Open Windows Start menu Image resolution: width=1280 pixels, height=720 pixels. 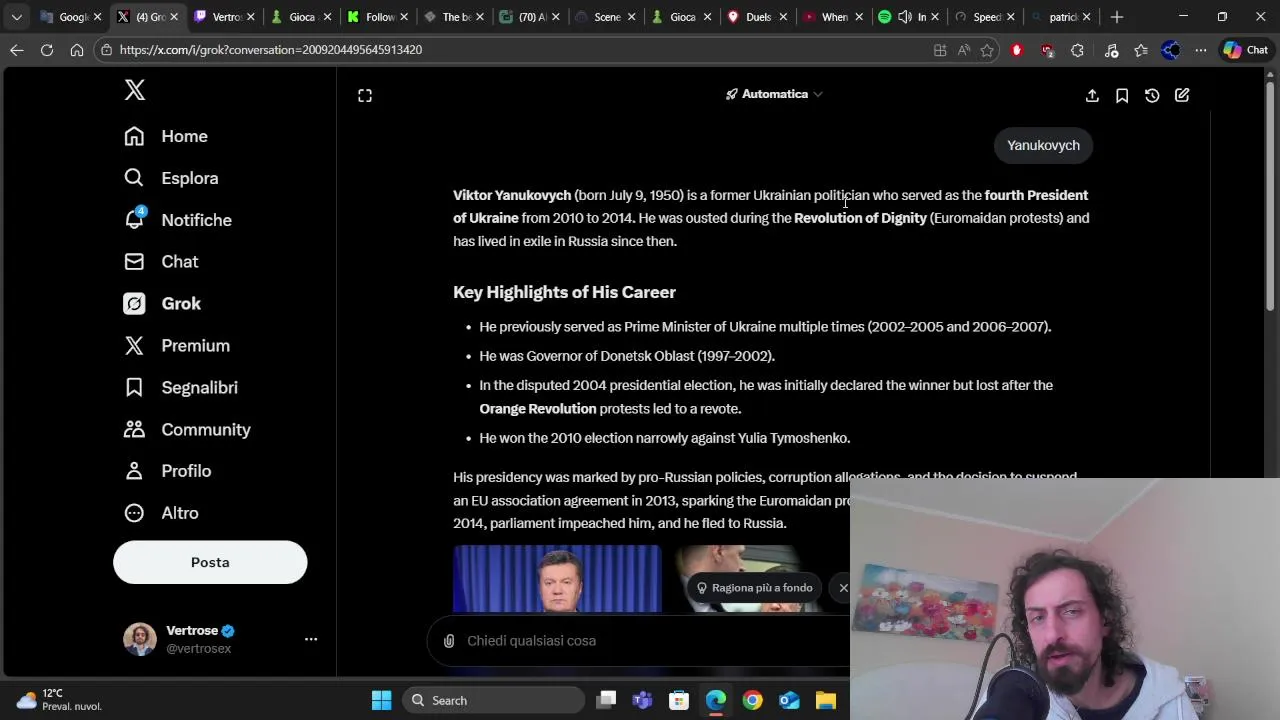tap(382, 700)
